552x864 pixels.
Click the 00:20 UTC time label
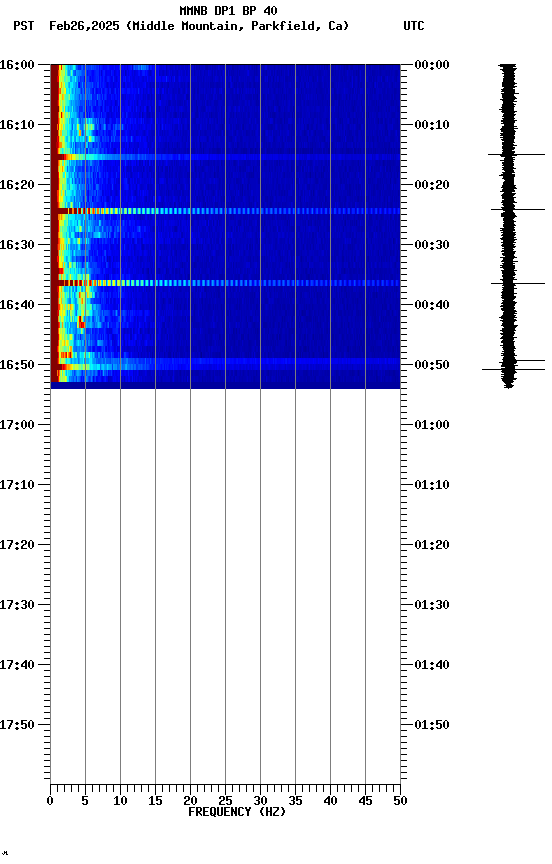click(x=432, y=185)
